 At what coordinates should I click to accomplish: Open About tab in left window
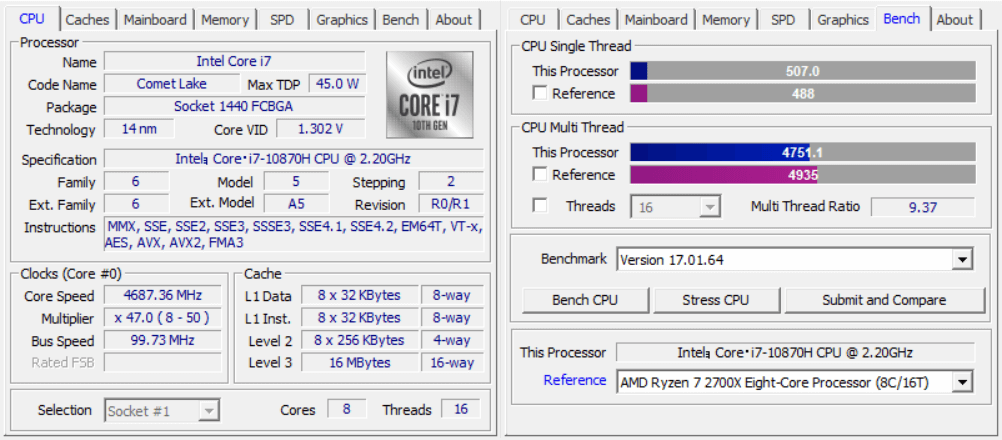click(x=453, y=20)
